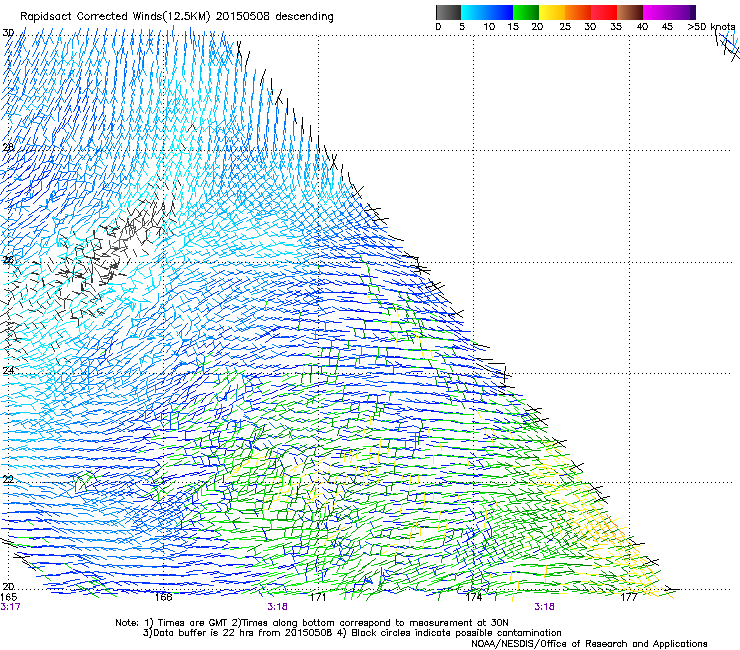Click the gray 0-5 knots color segment

tap(448, 12)
